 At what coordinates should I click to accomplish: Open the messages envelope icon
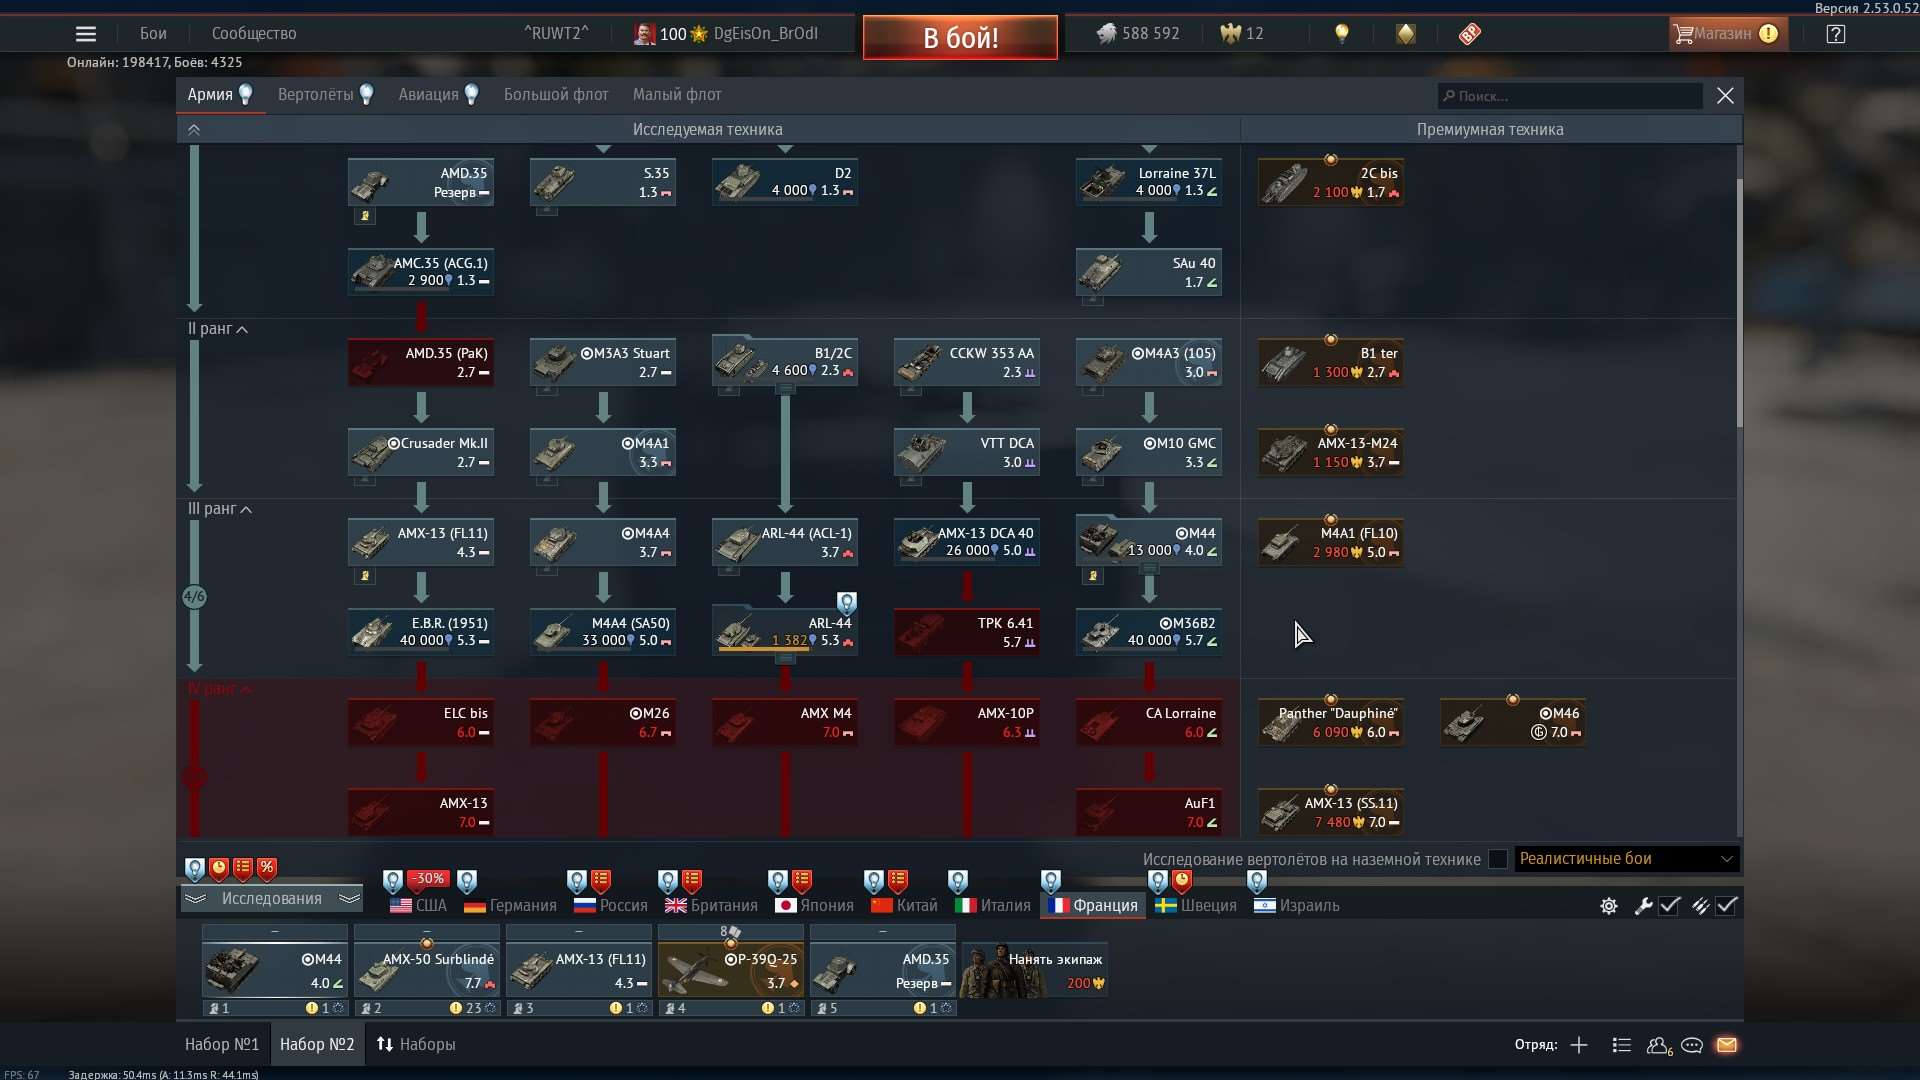click(1728, 1045)
